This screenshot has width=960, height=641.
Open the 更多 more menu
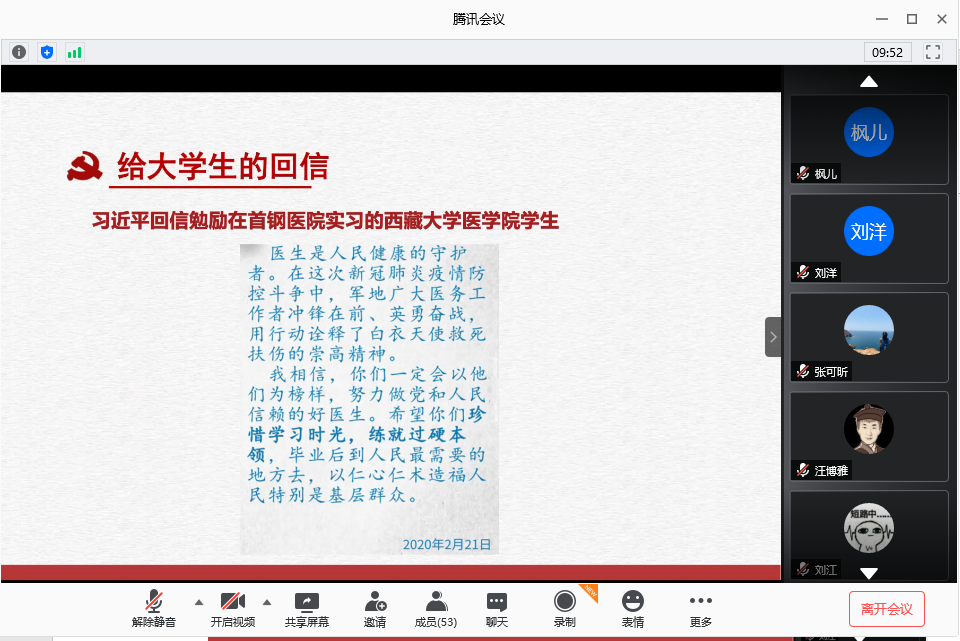point(700,609)
